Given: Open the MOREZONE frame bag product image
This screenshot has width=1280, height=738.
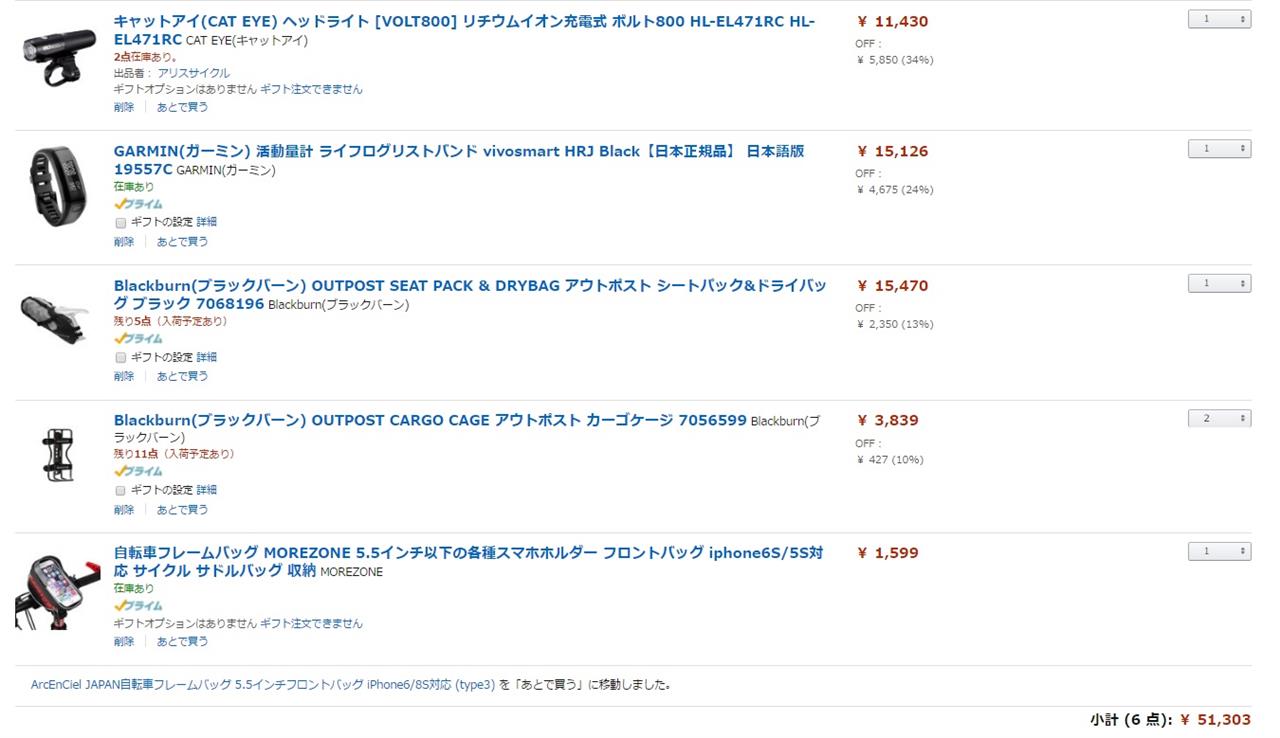Looking at the screenshot, I should point(57,589).
